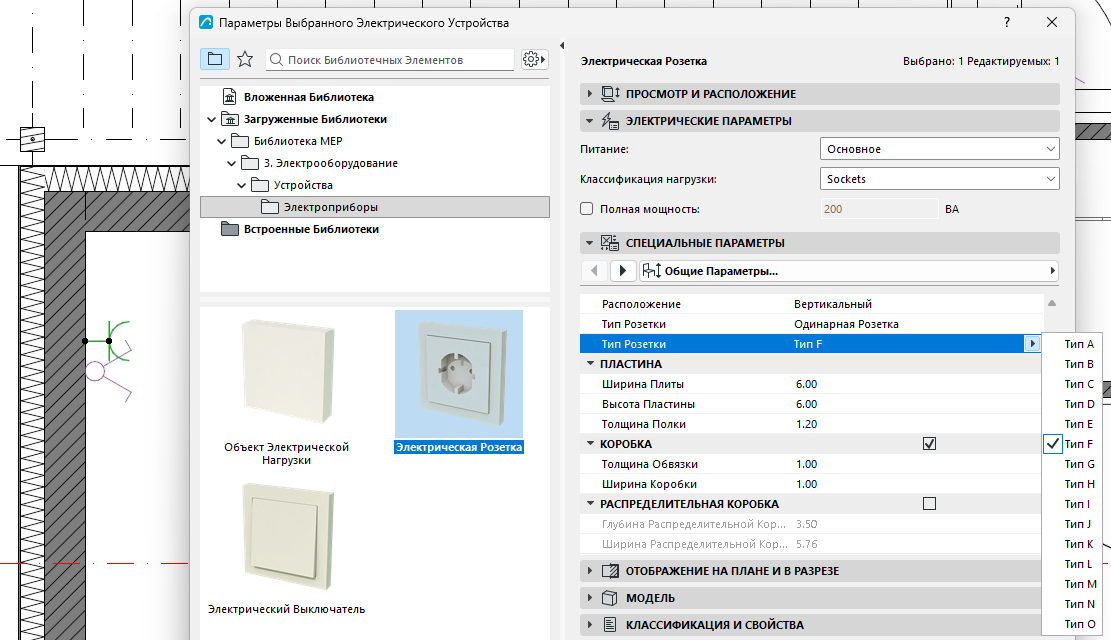Screen dimensions: 1111x640
Task: Open library settings gear menu
Action: (534, 59)
